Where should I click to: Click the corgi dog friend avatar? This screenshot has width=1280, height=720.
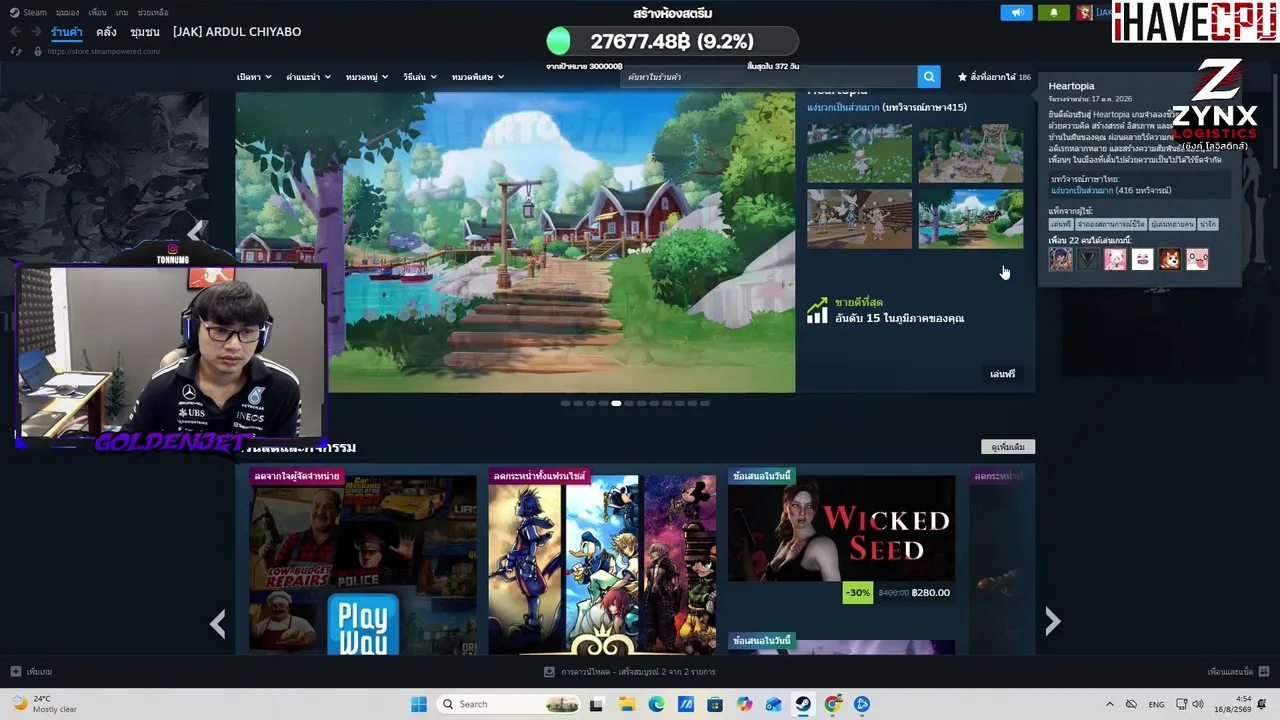(x=1170, y=259)
